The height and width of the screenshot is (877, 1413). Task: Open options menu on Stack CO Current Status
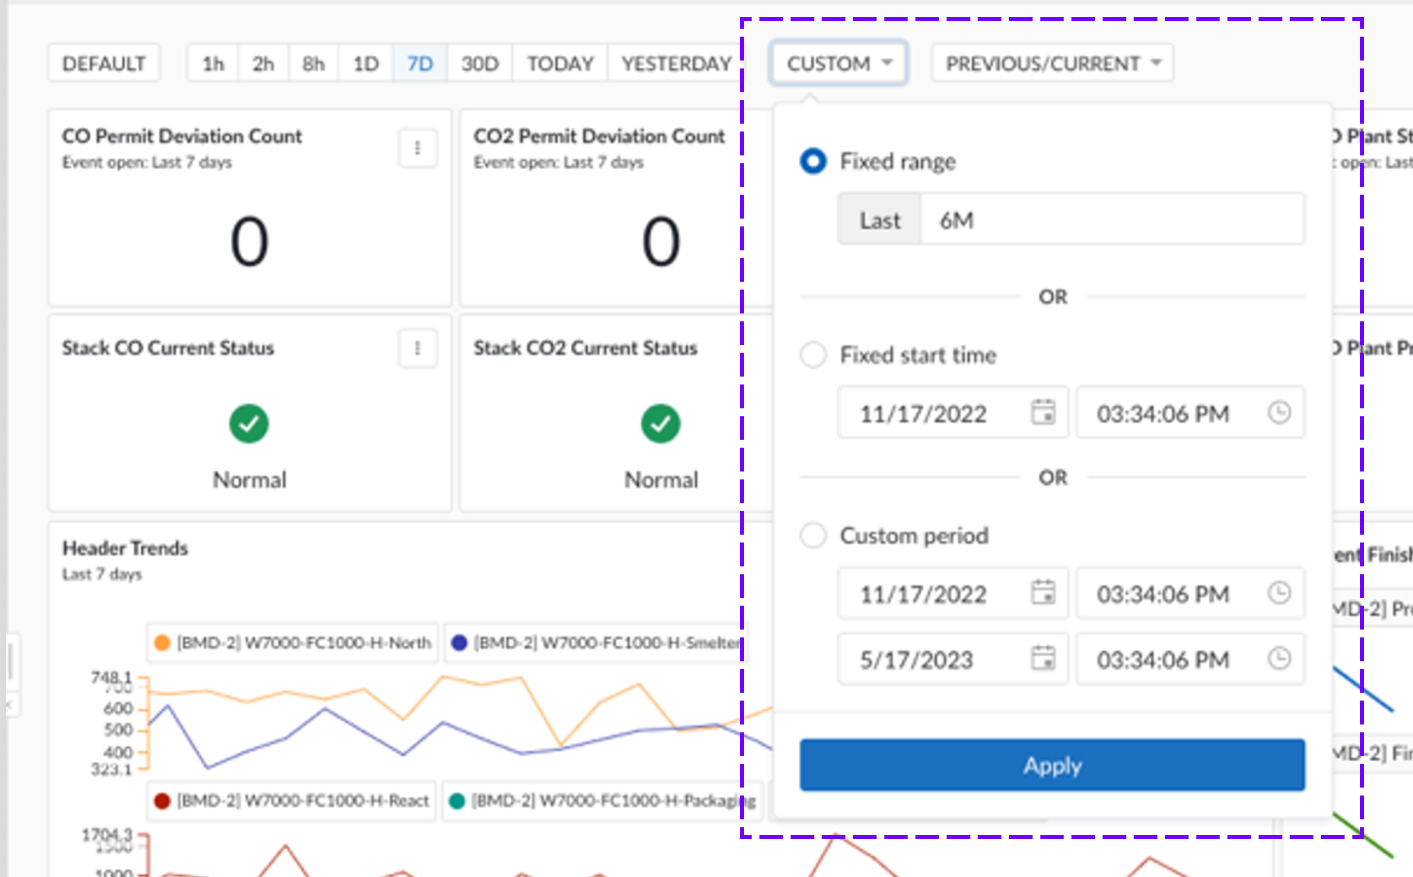coord(418,349)
